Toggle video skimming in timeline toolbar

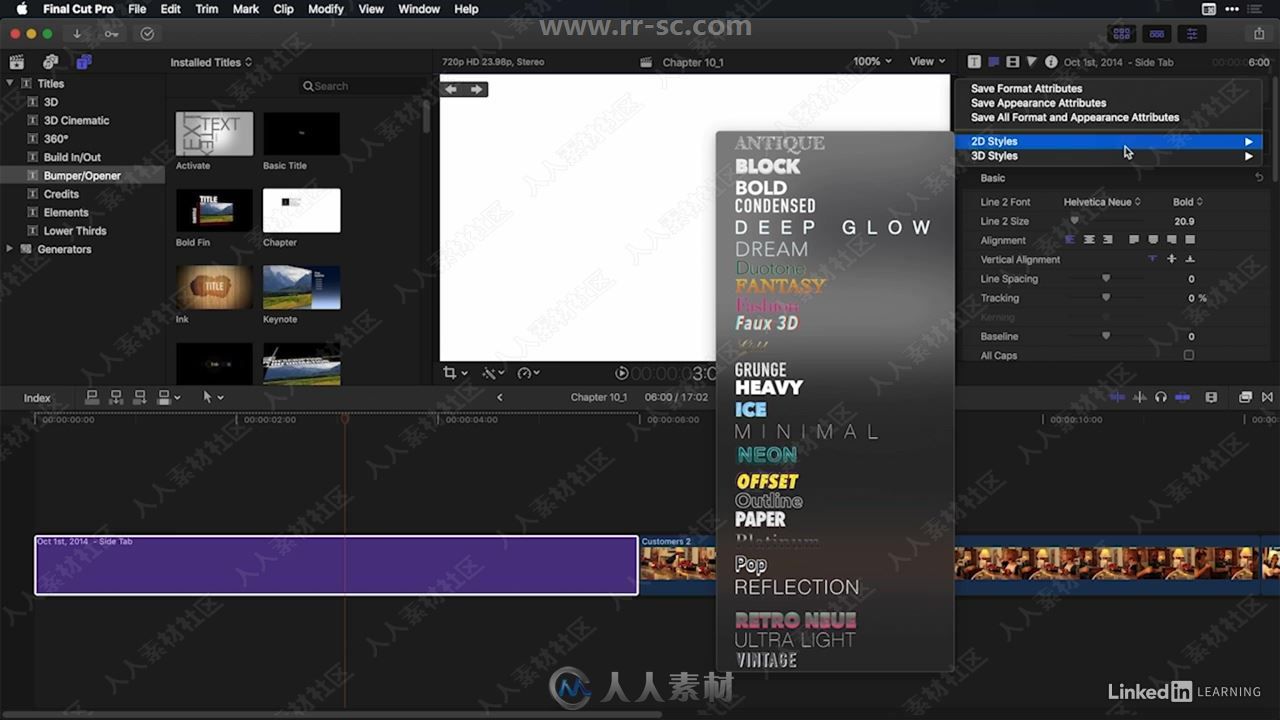[1117, 397]
